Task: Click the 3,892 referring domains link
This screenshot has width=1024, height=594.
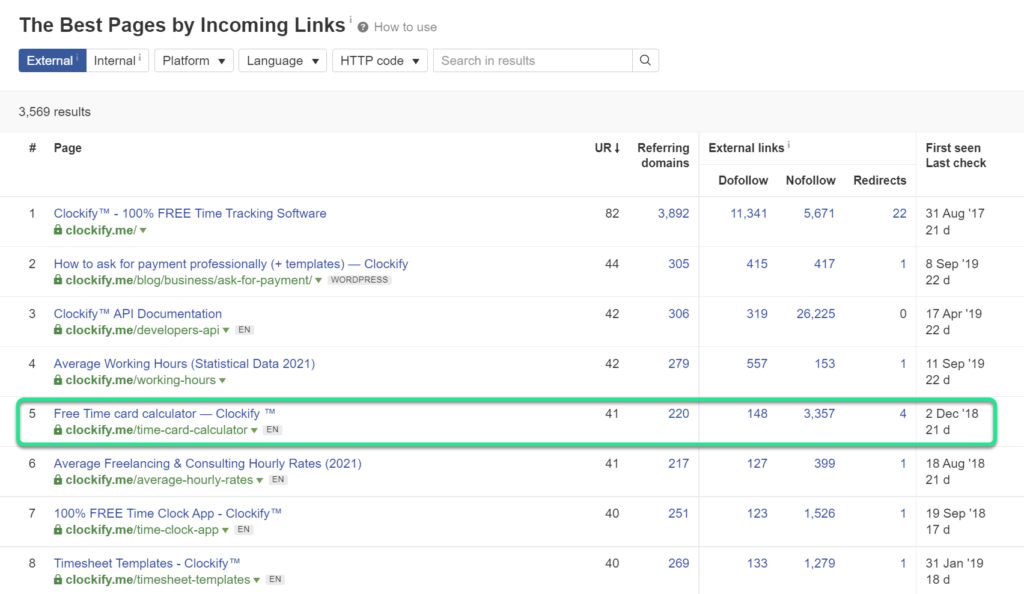Action: (673, 213)
